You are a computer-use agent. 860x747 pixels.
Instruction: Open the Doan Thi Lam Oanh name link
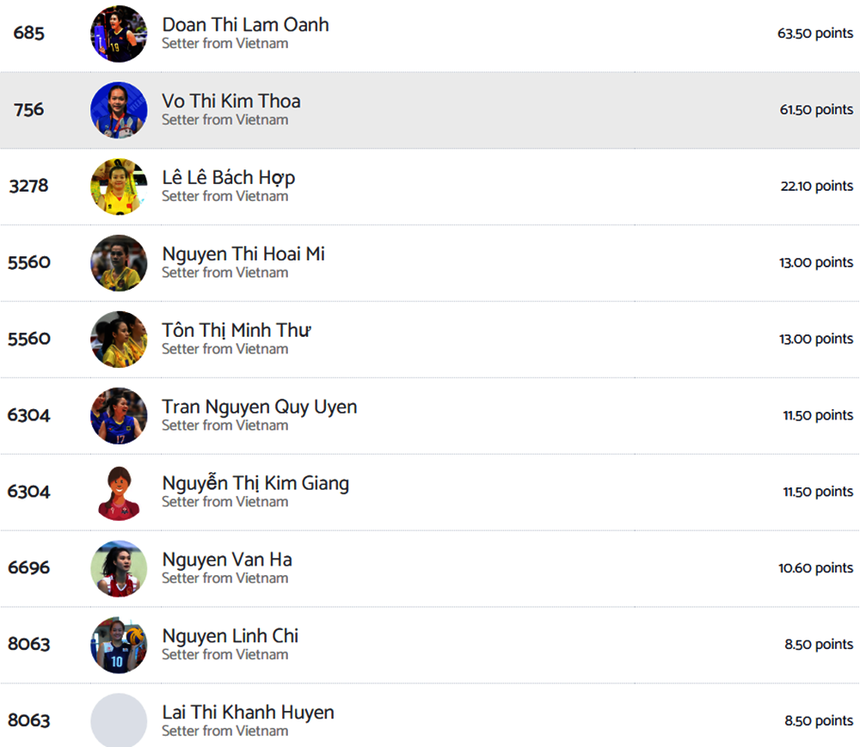(x=245, y=25)
